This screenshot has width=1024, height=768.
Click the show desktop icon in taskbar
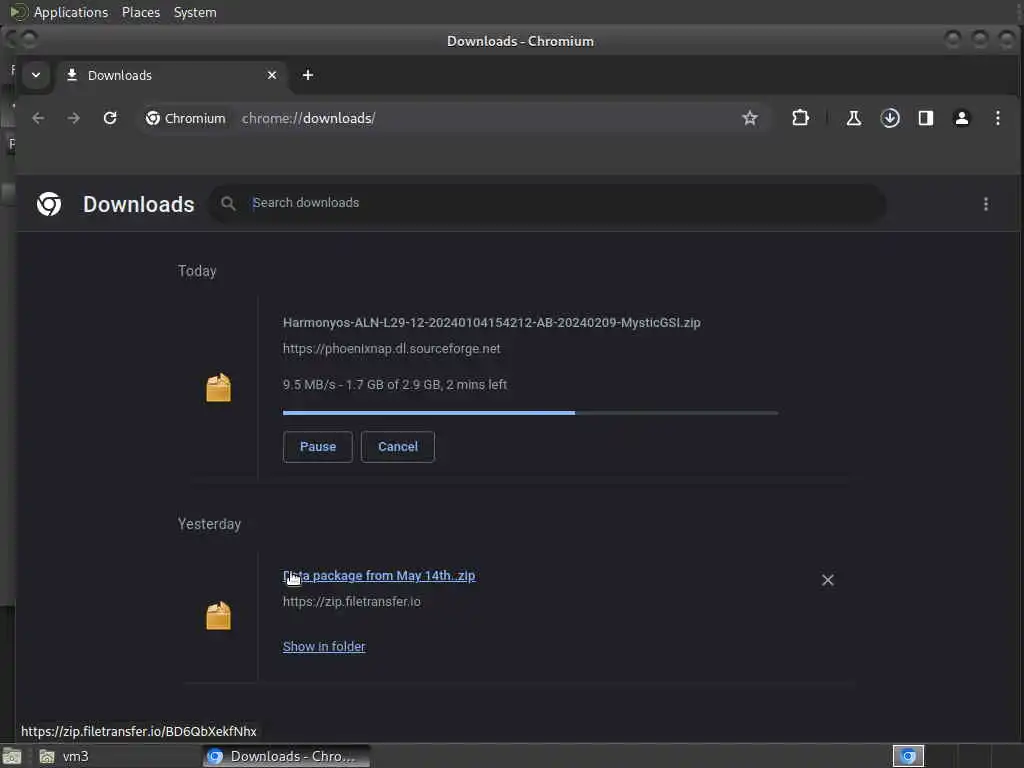click(x=12, y=756)
